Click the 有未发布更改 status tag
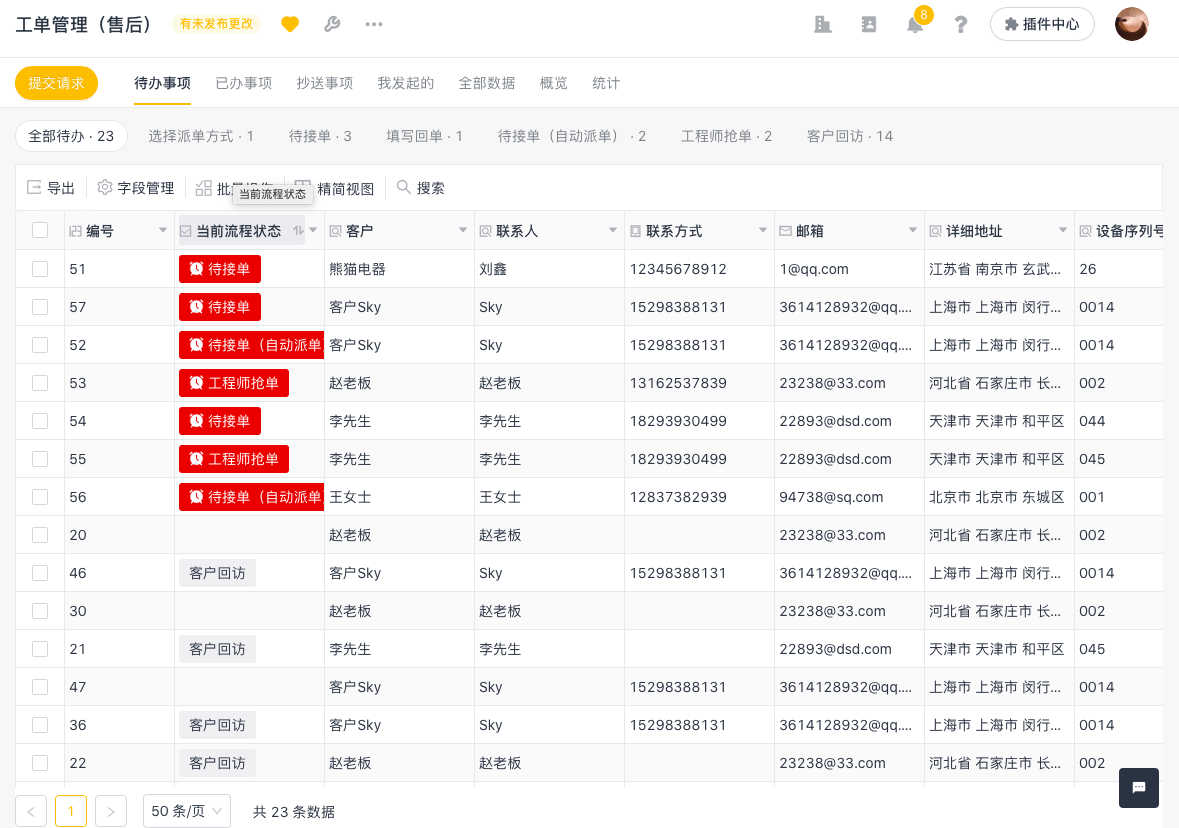 (217, 24)
